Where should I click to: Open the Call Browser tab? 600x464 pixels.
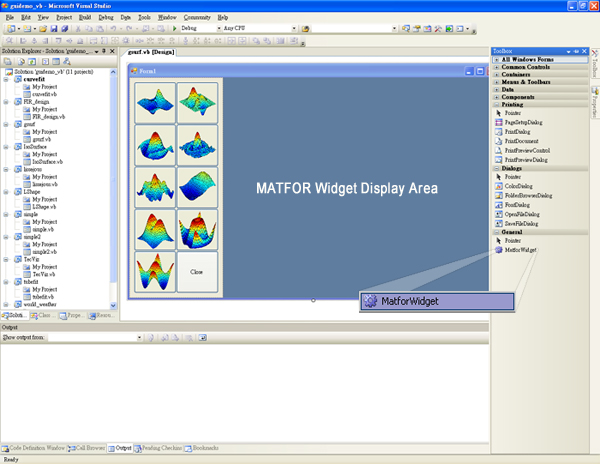(x=86, y=448)
